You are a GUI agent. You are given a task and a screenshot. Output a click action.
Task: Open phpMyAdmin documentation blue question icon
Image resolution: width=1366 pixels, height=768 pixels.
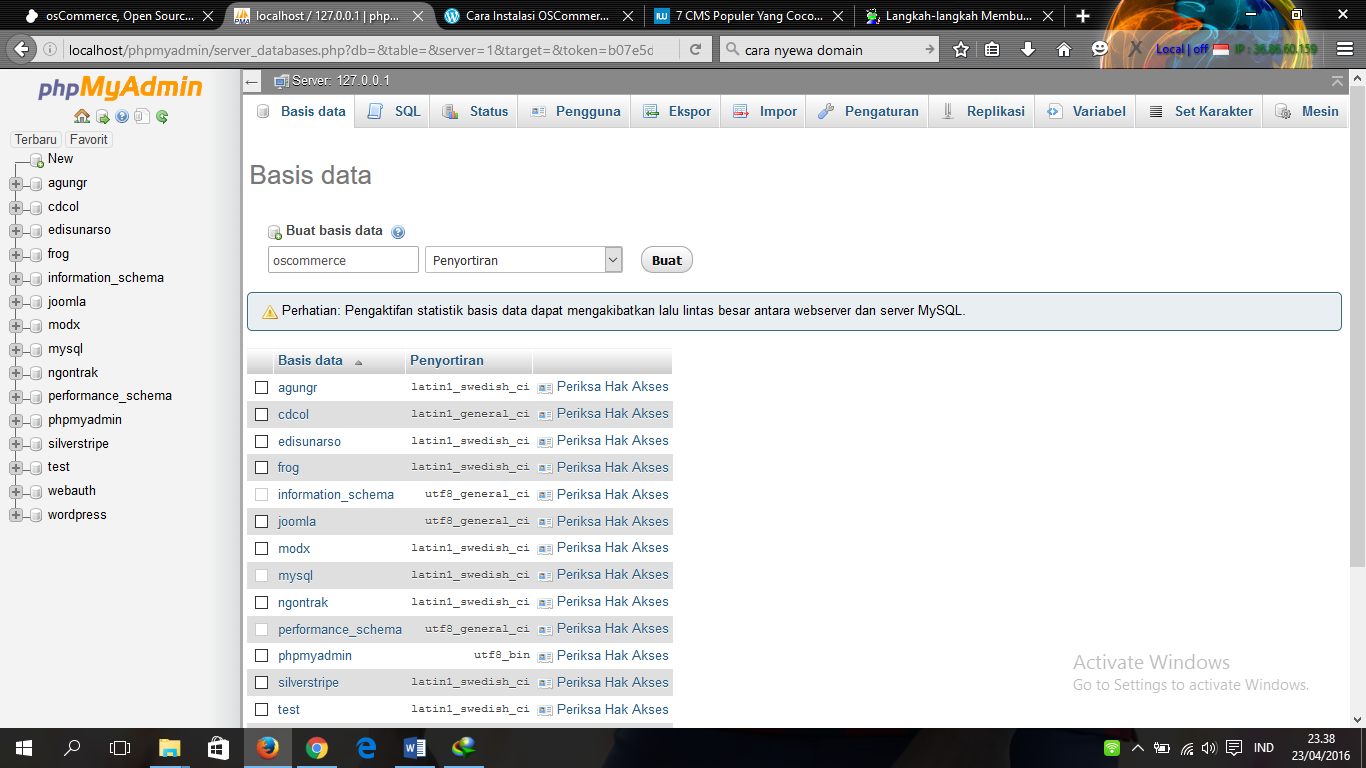[x=122, y=117]
